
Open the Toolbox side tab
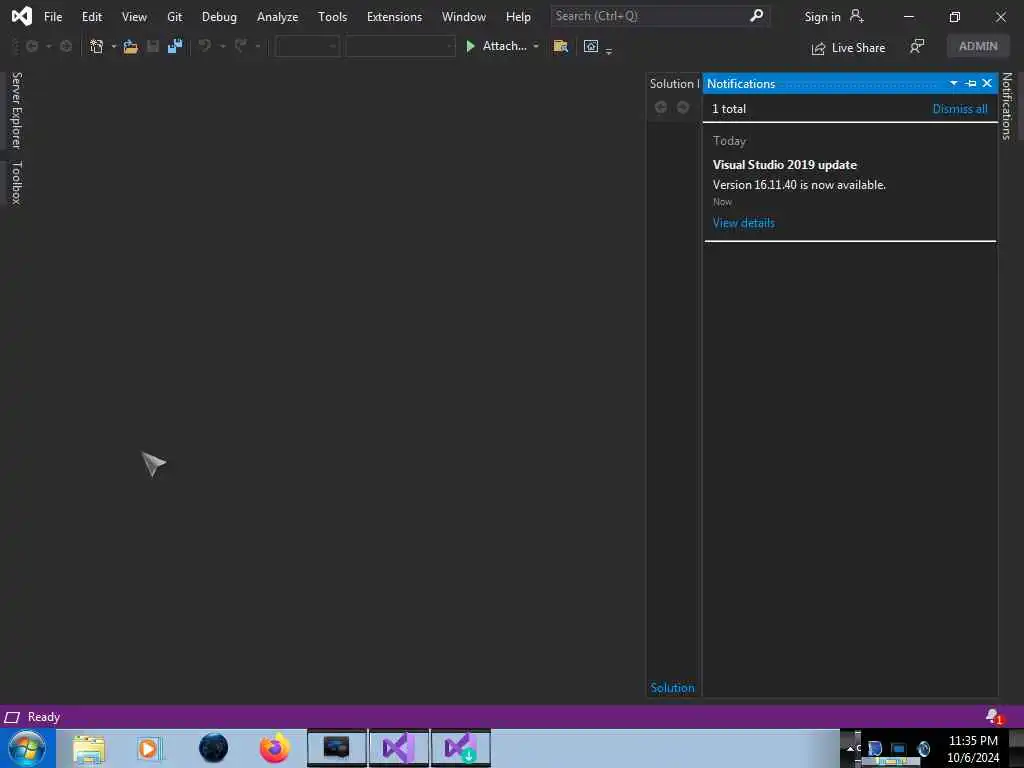16,183
